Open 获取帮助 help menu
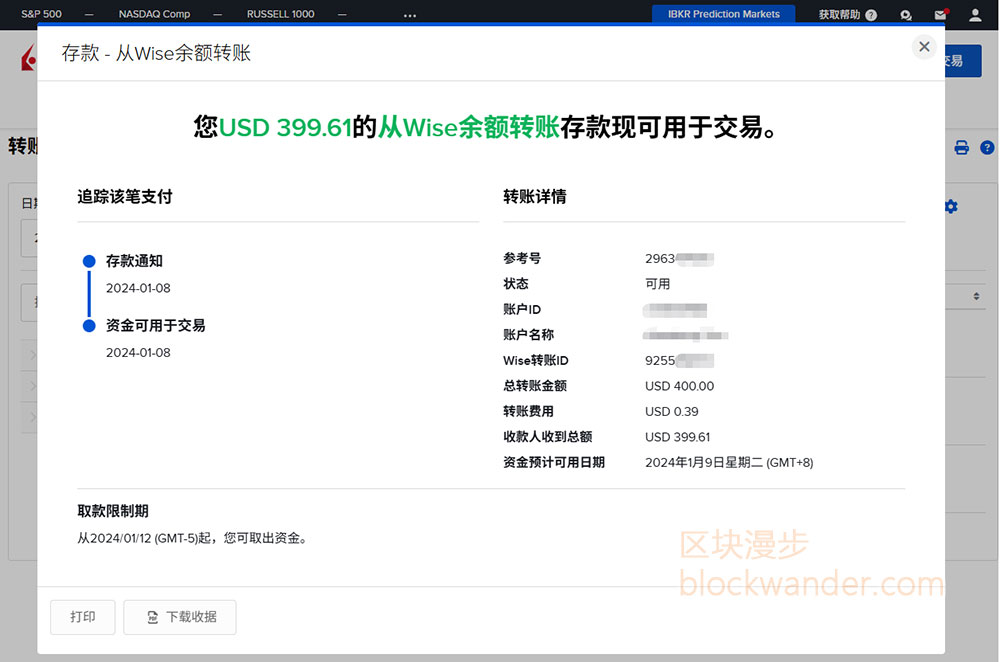The height and width of the screenshot is (662, 1000). tap(848, 15)
